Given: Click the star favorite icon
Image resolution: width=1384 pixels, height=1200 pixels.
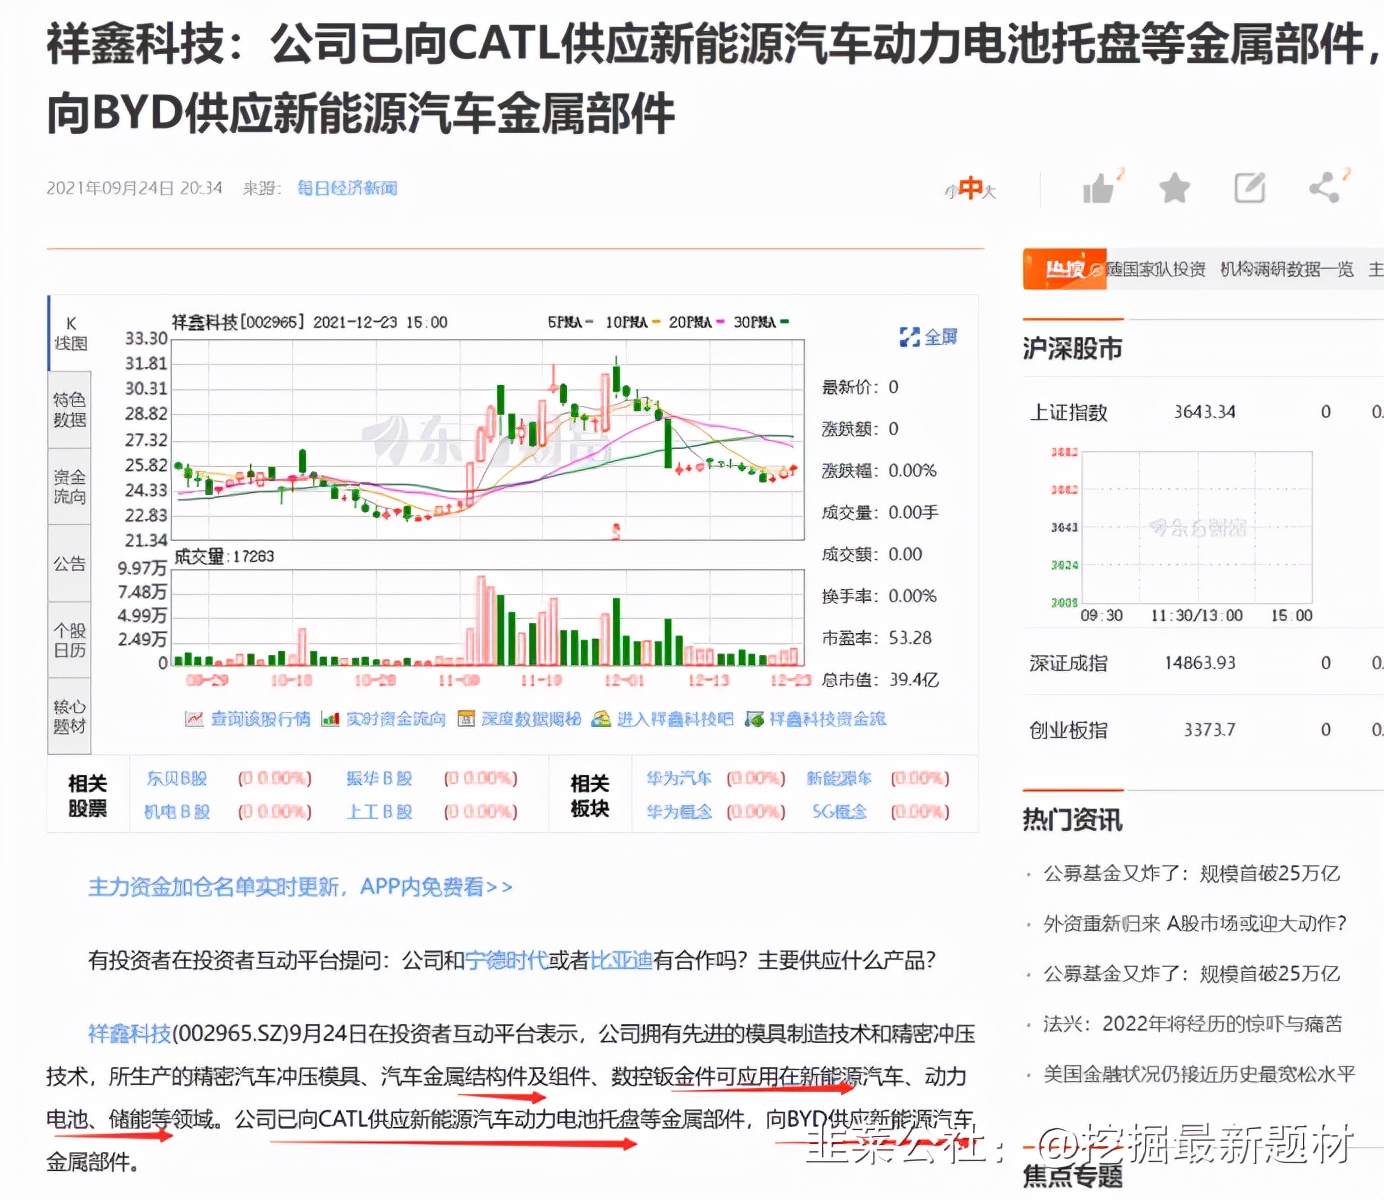Looking at the screenshot, I should tap(1174, 188).
